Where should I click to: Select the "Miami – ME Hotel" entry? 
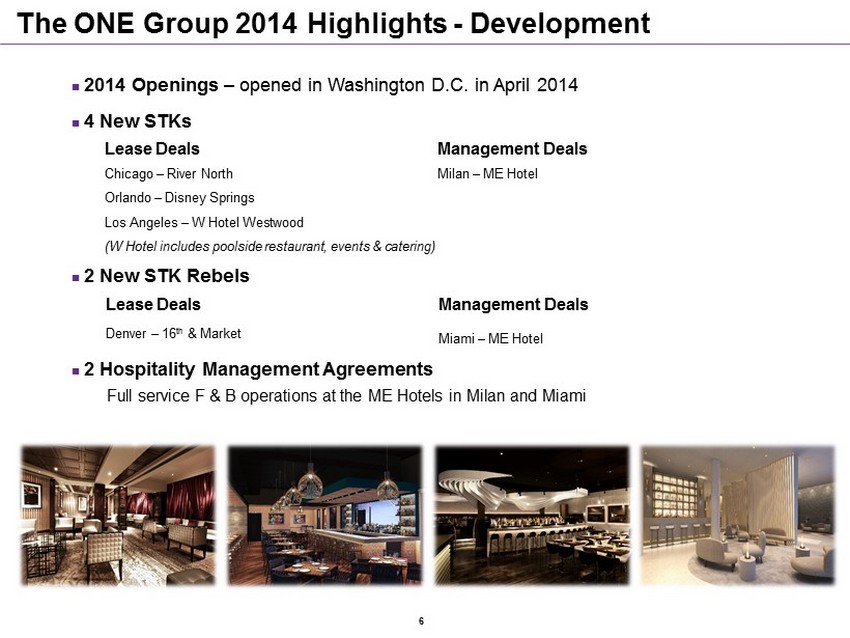pyautogui.click(x=491, y=339)
